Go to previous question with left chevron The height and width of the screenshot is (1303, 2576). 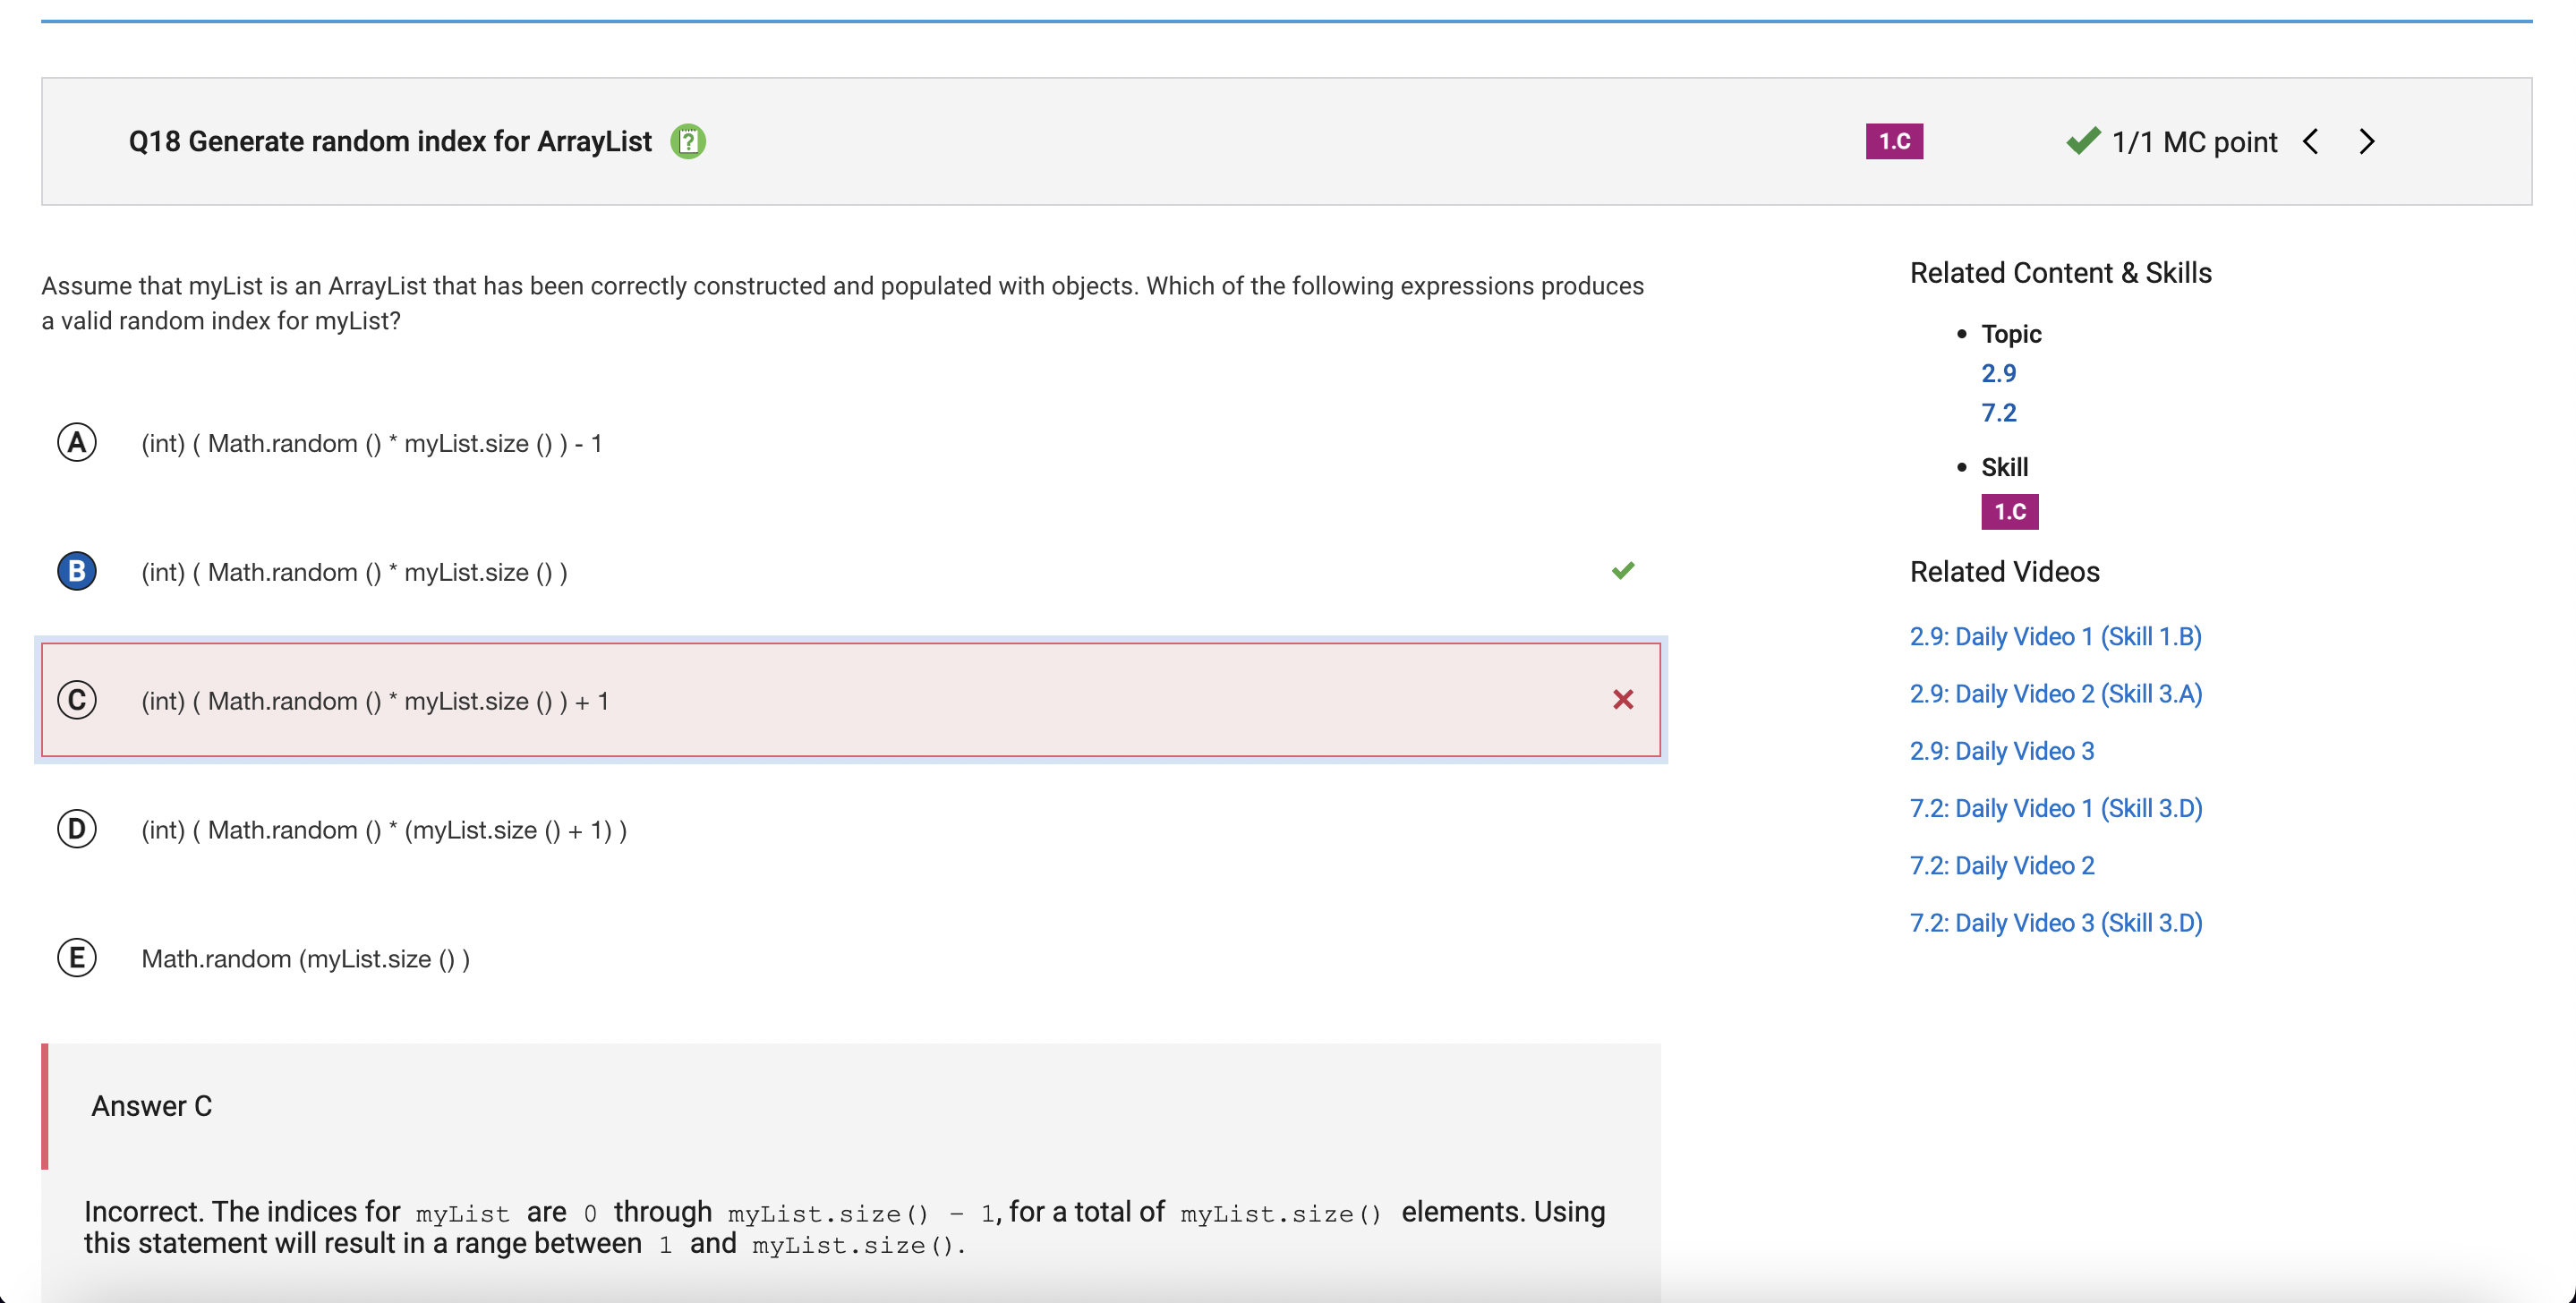click(x=2311, y=141)
